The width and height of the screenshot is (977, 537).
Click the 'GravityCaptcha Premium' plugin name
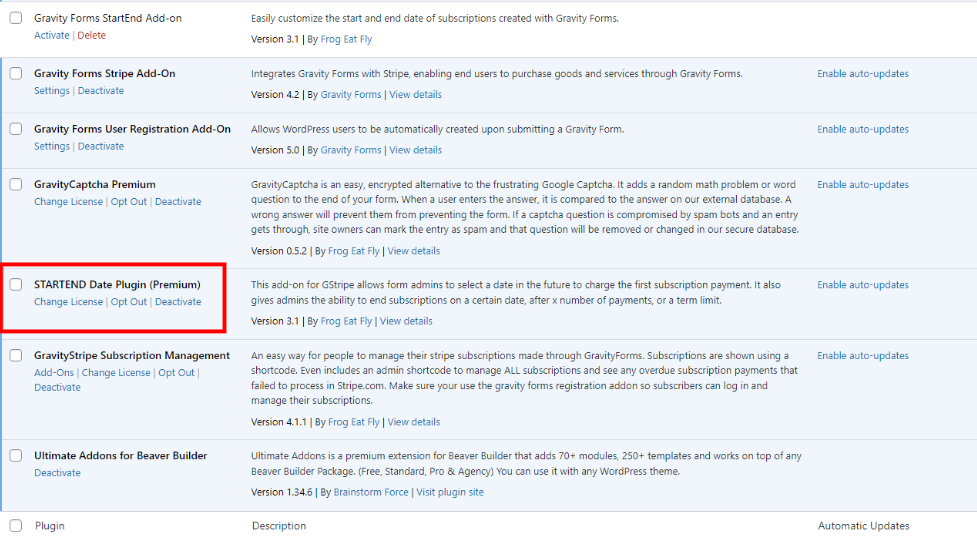point(95,184)
